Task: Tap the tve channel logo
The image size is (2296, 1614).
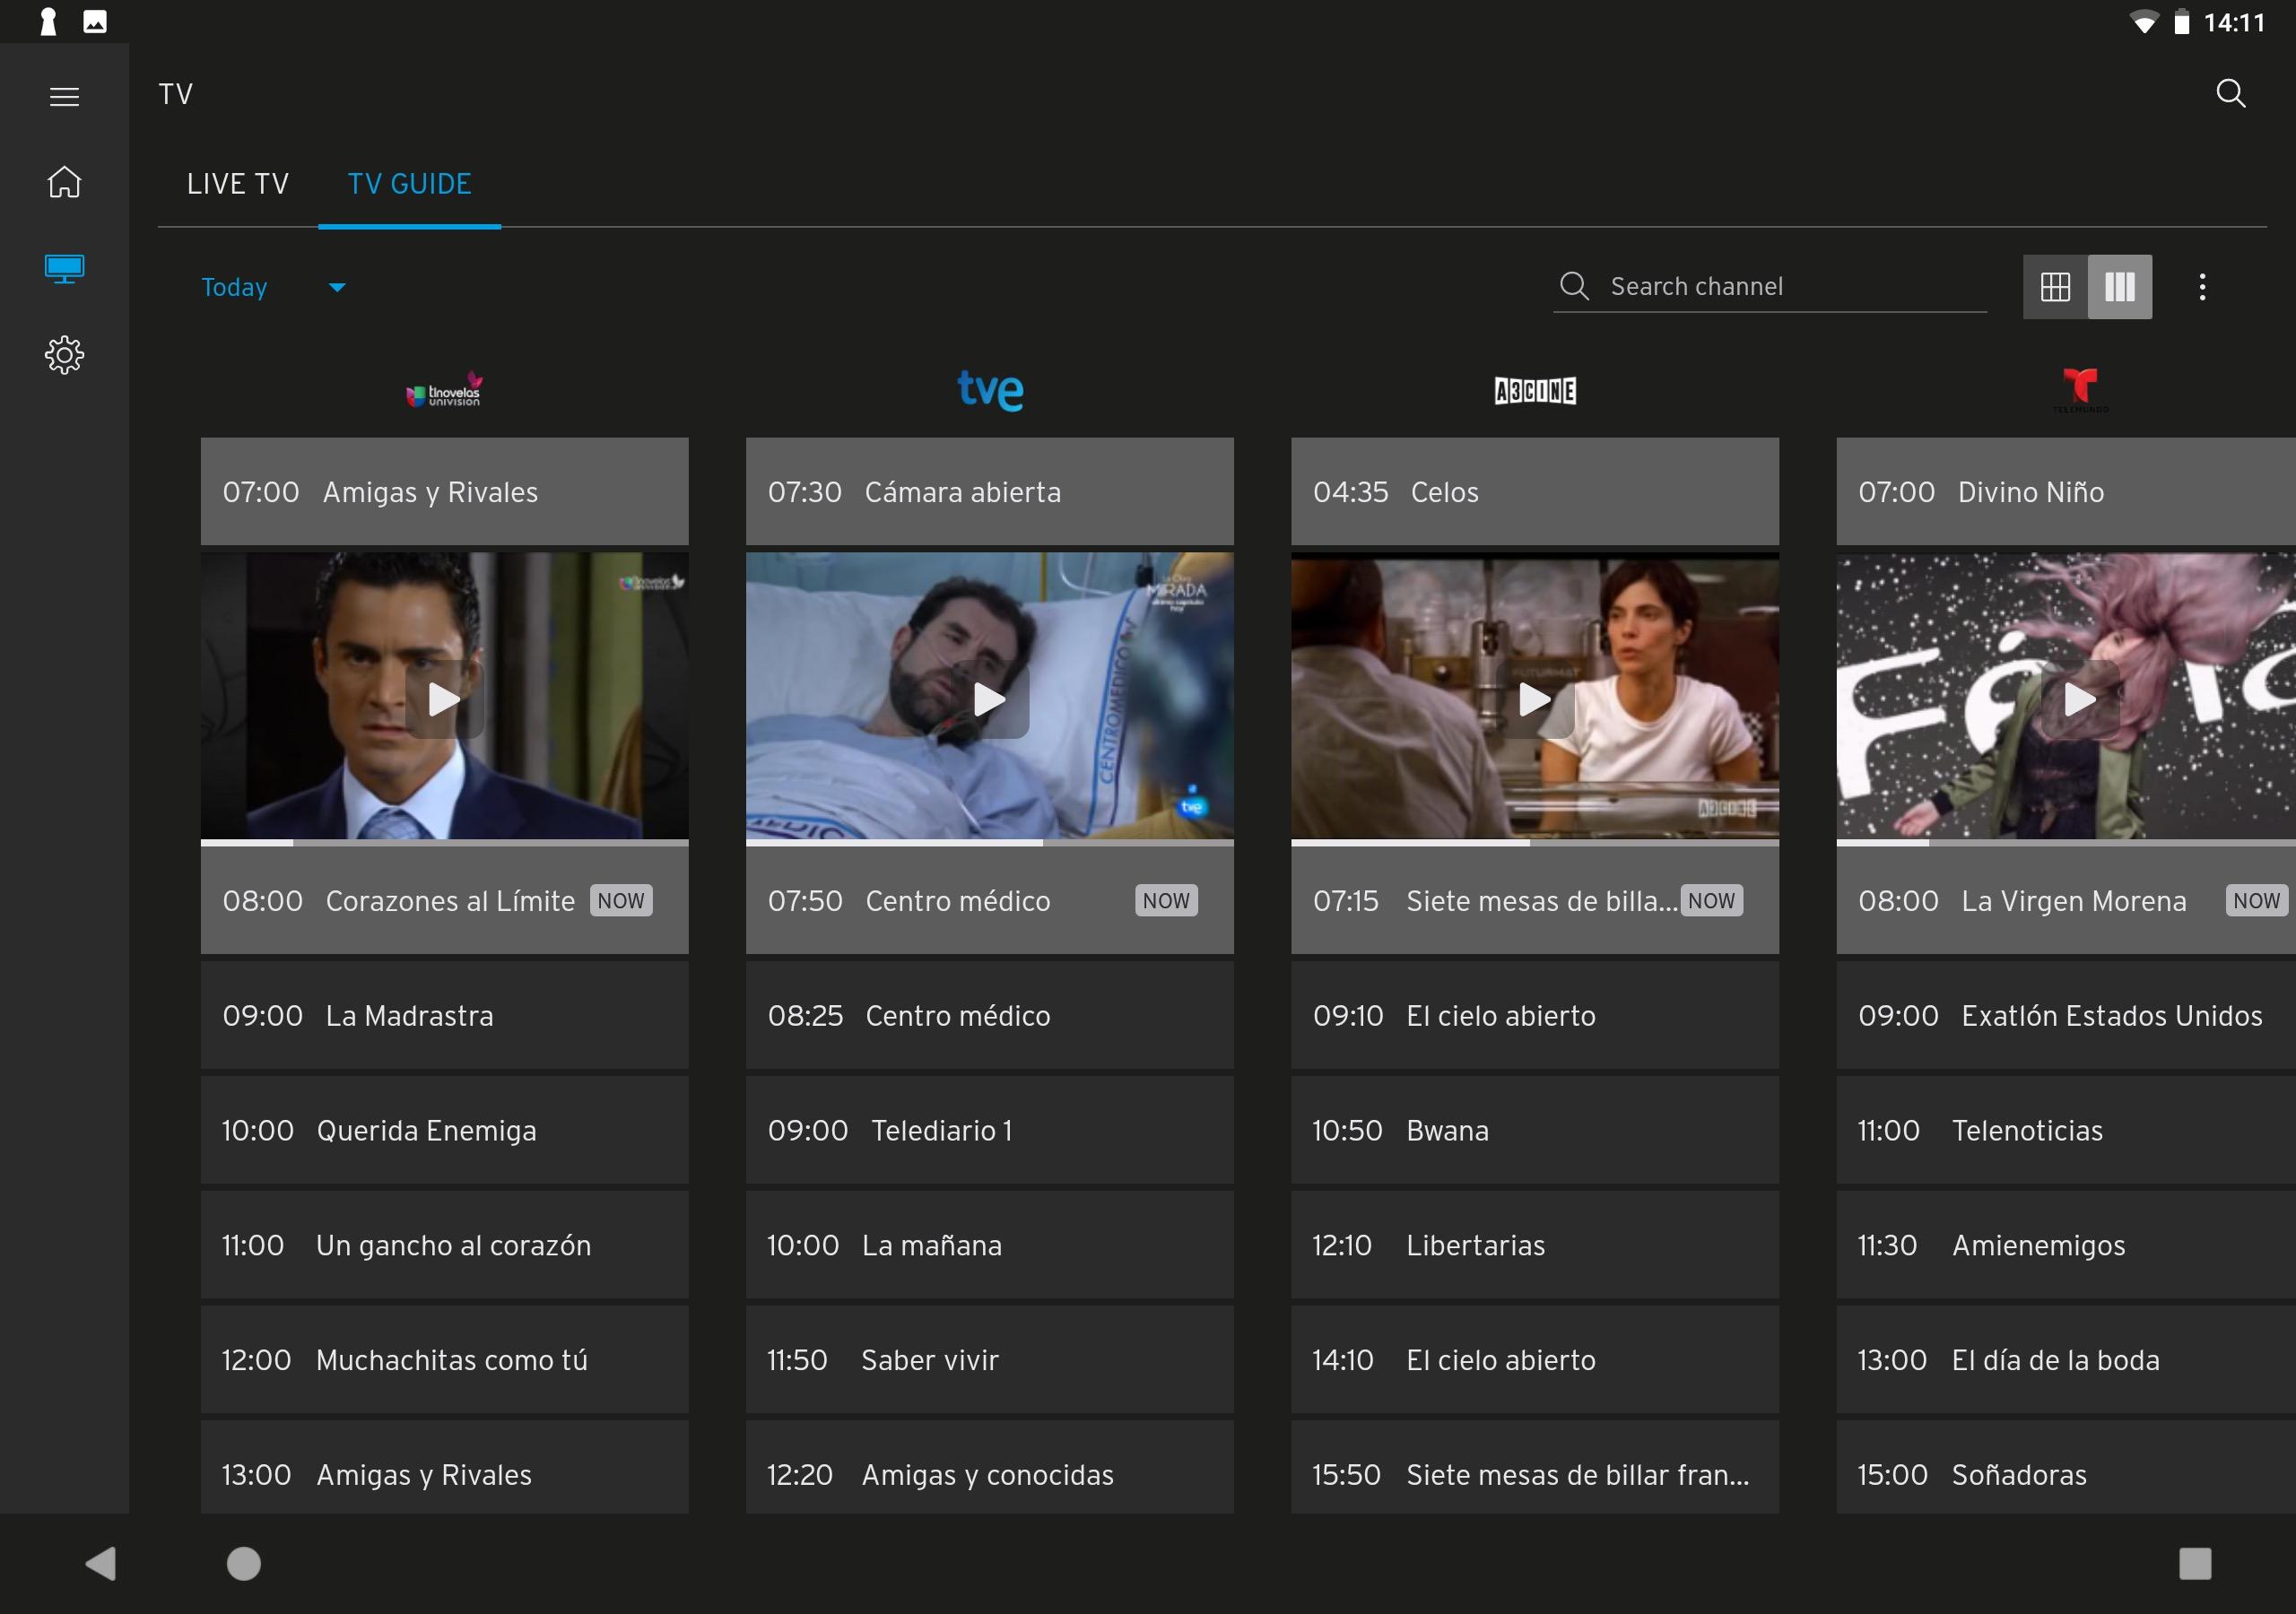Action: (x=989, y=390)
